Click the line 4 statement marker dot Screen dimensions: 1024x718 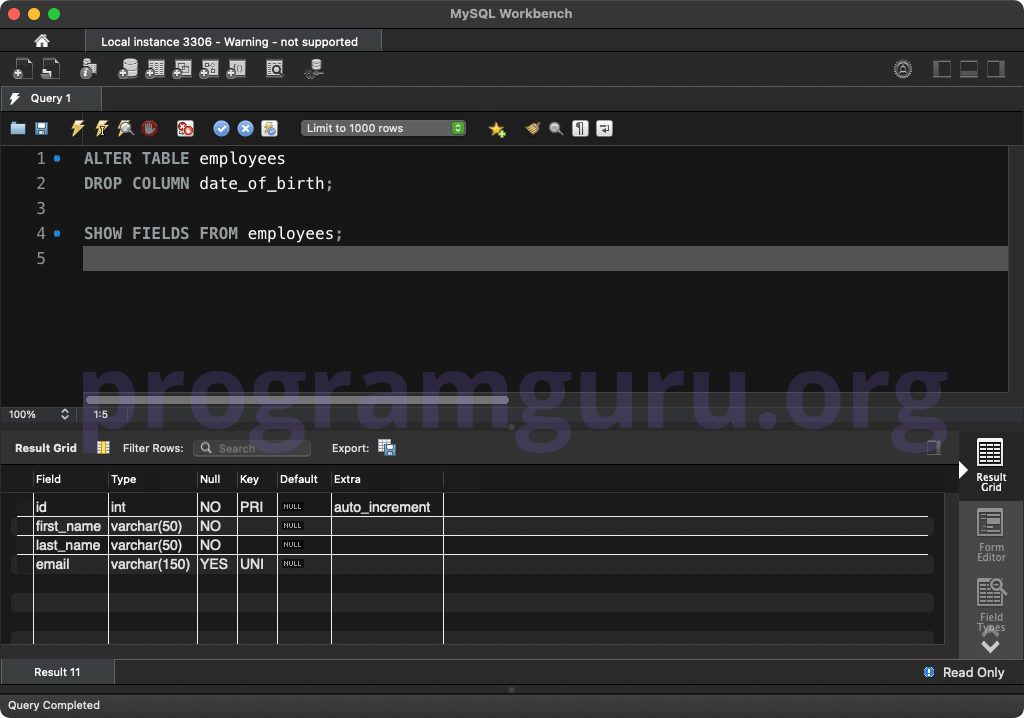point(57,233)
